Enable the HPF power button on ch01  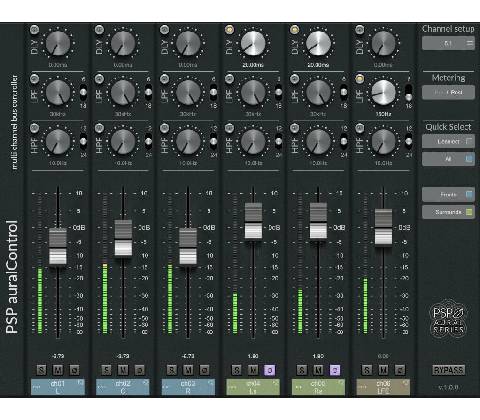coord(34,128)
